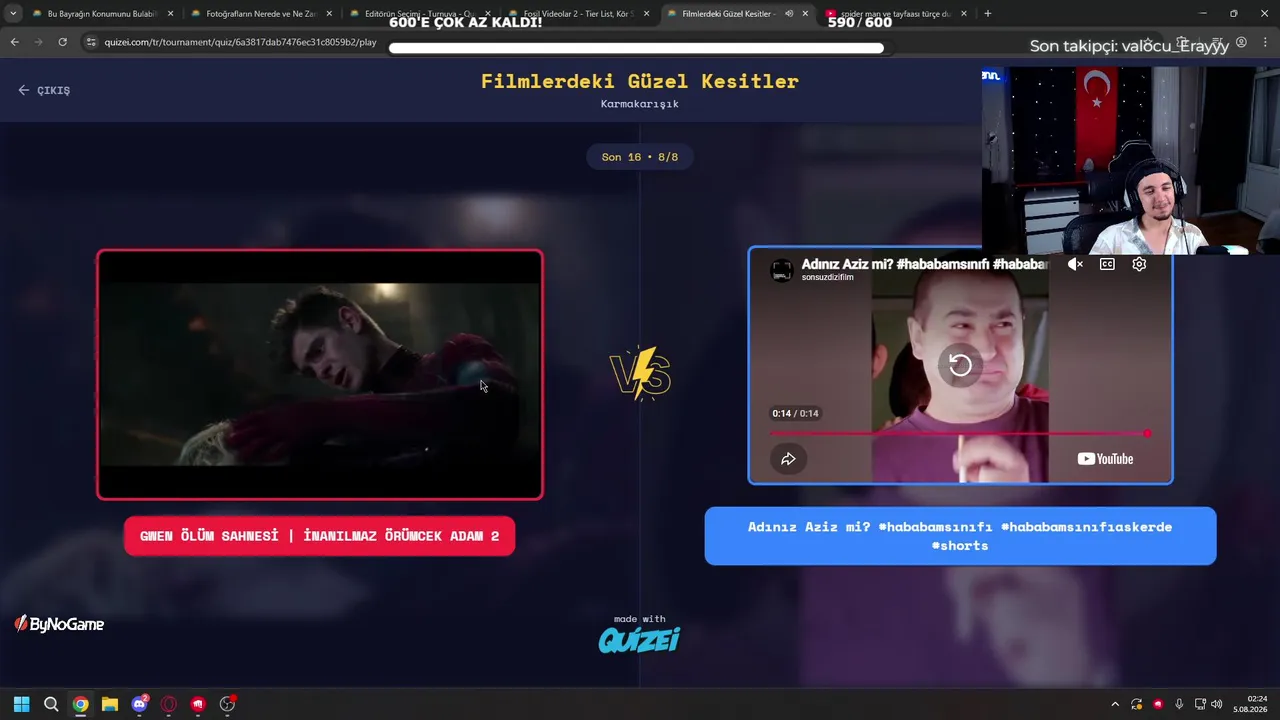Screen dimensions: 1280x720
Task: Click the Filmlerdeki Güzel Kesitler heading
Action: (x=640, y=81)
